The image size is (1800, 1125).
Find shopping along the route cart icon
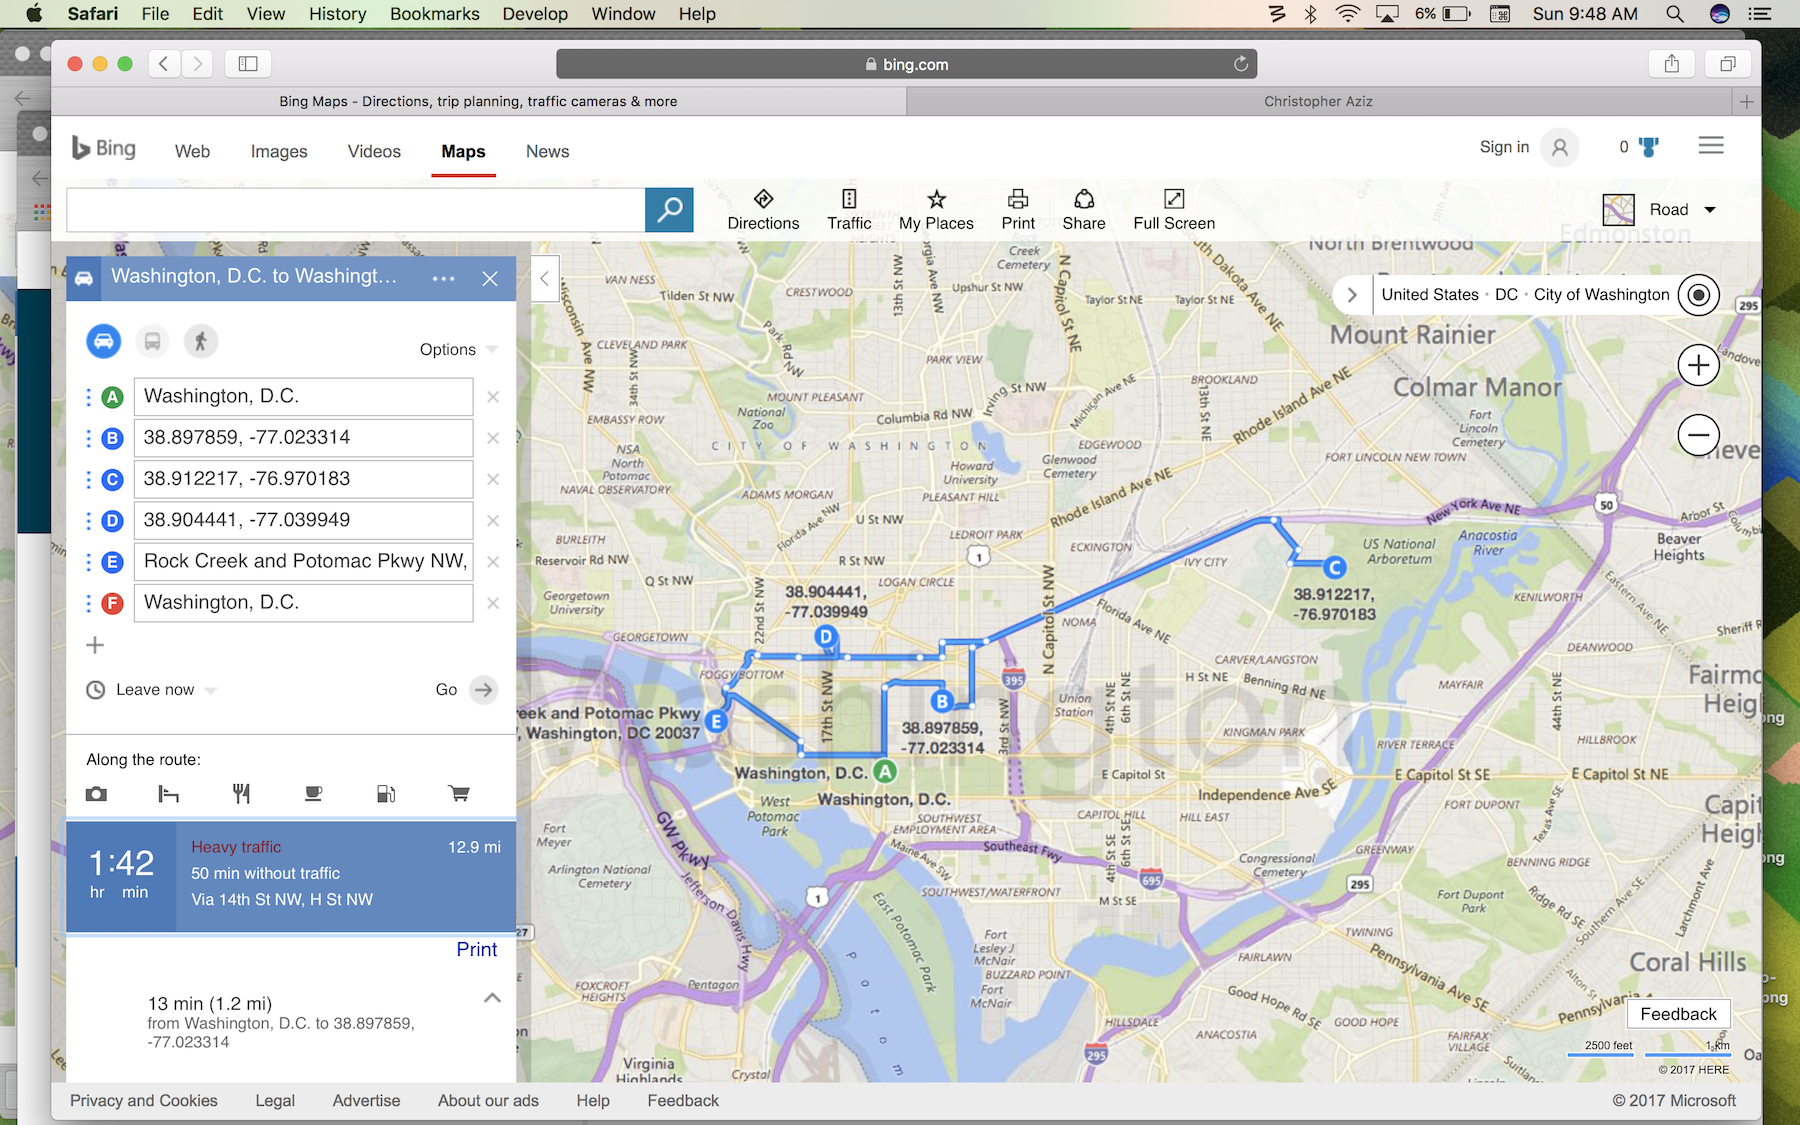tap(459, 794)
